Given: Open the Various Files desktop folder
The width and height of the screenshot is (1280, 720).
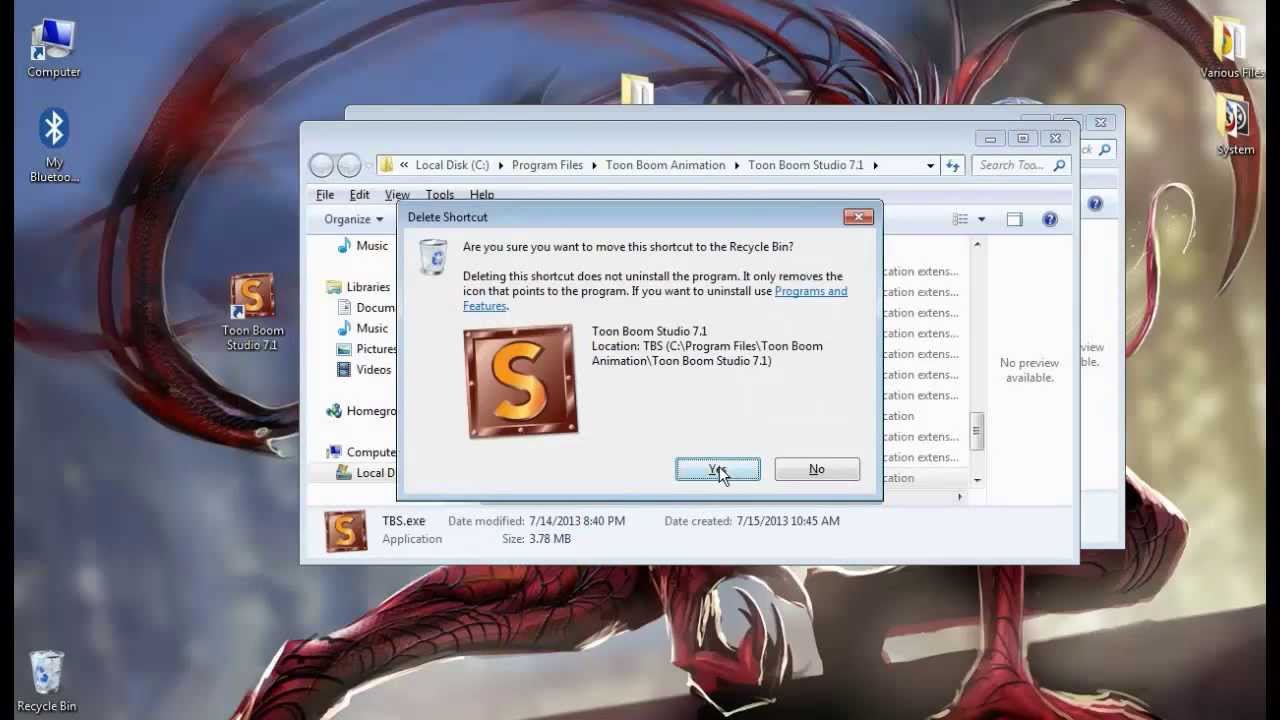Looking at the screenshot, I should [x=1232, y=48].
